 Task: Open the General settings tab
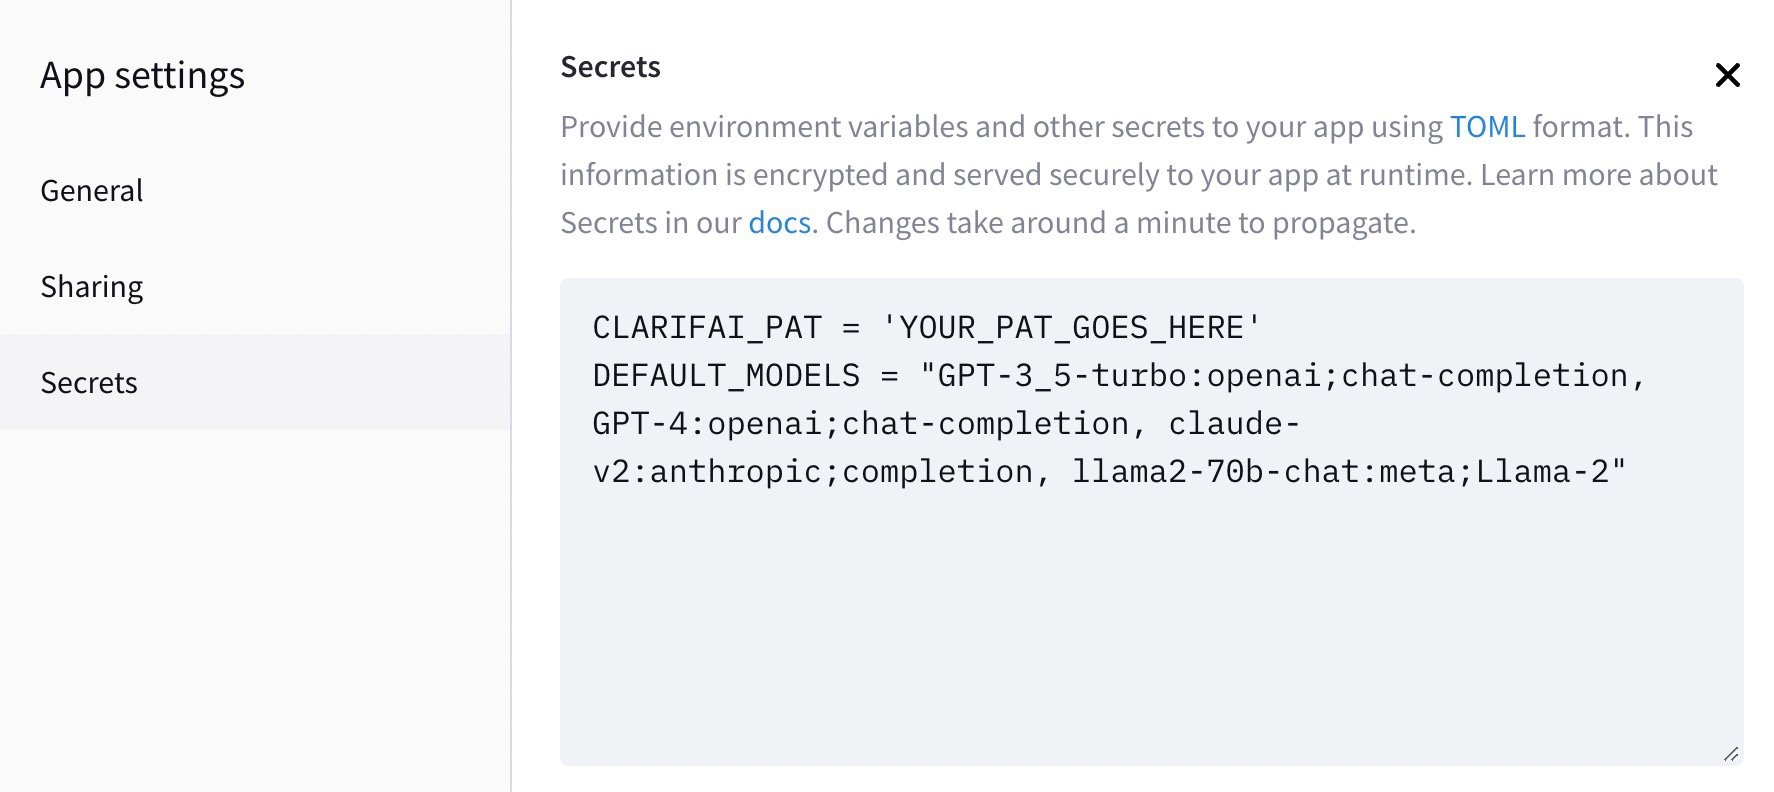tap(92, 191)
